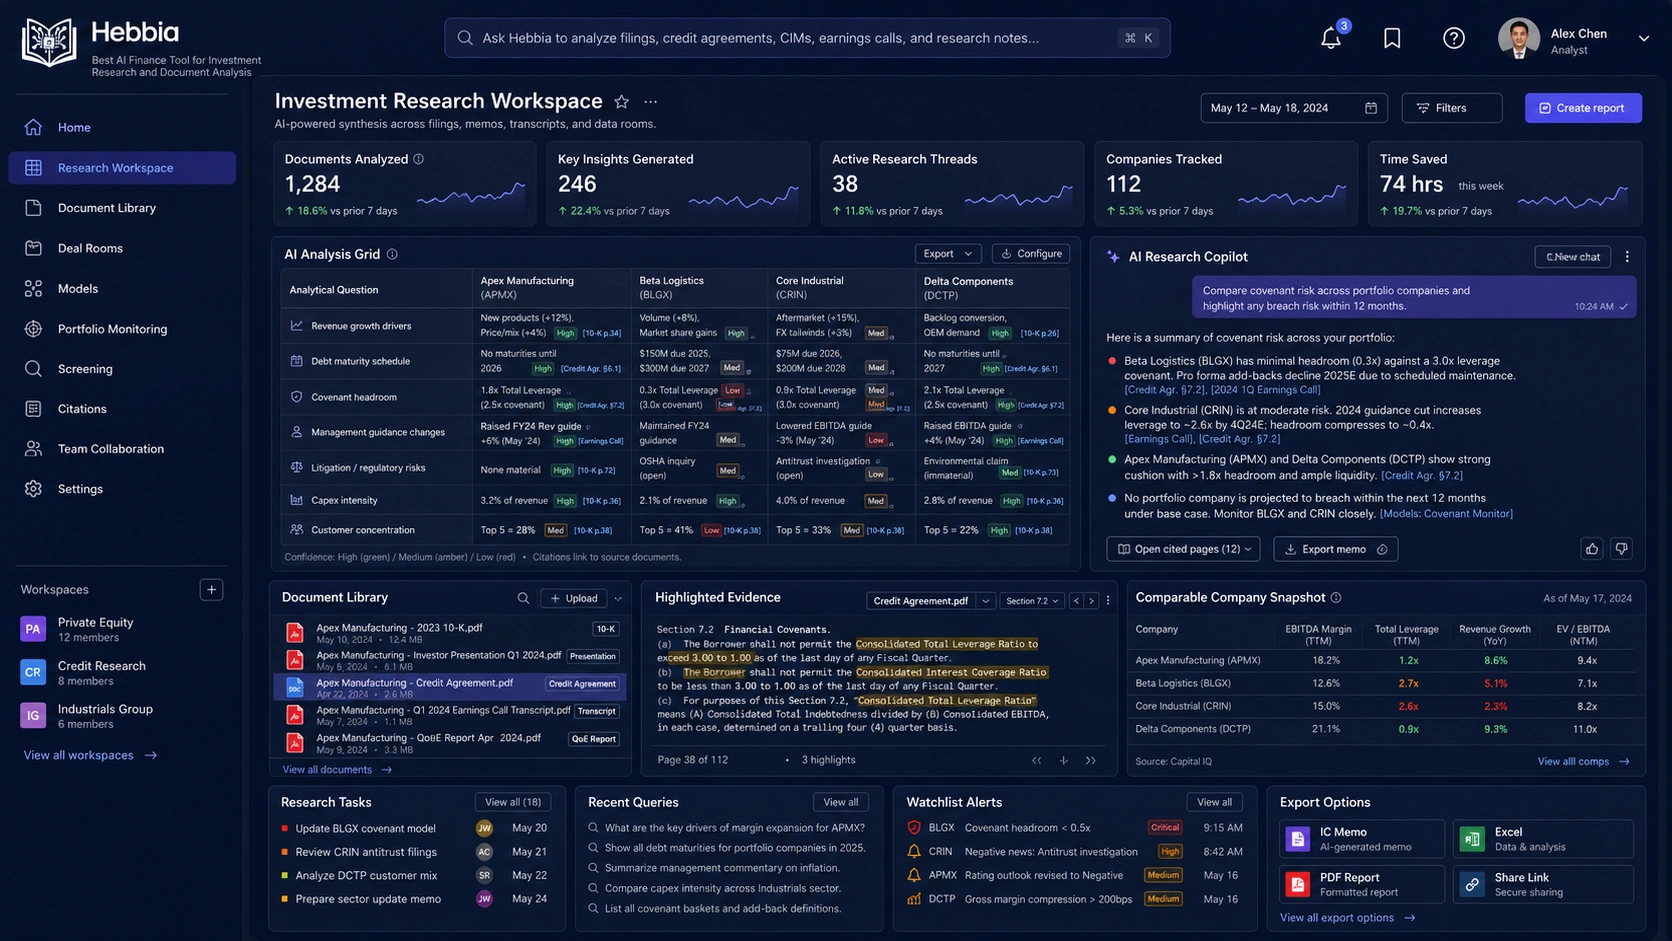Open the Export dropdown in Analysis Grid

pyautogui.click(x=946, y=254)
